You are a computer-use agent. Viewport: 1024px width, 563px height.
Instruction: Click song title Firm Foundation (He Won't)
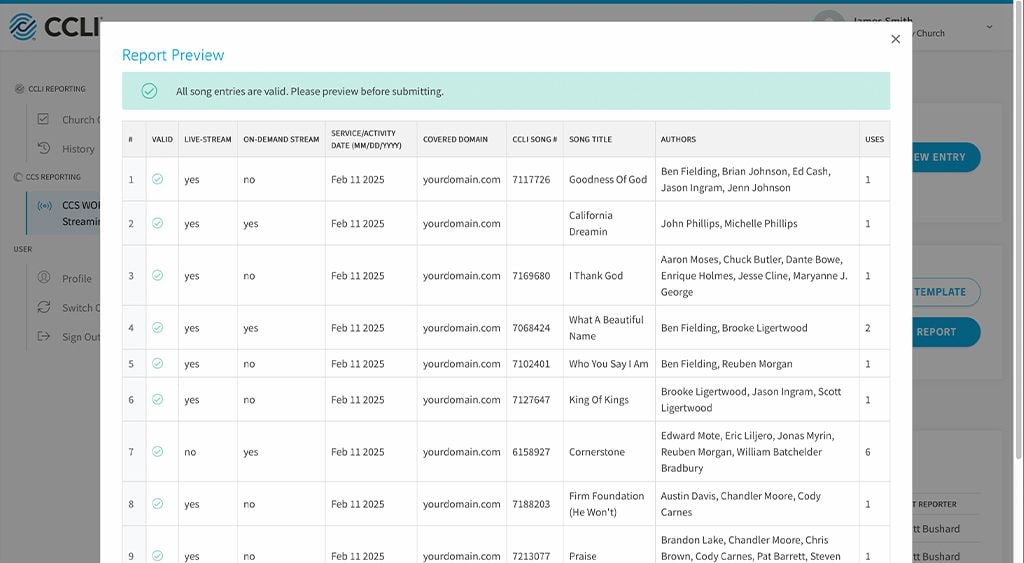point(607,504)
